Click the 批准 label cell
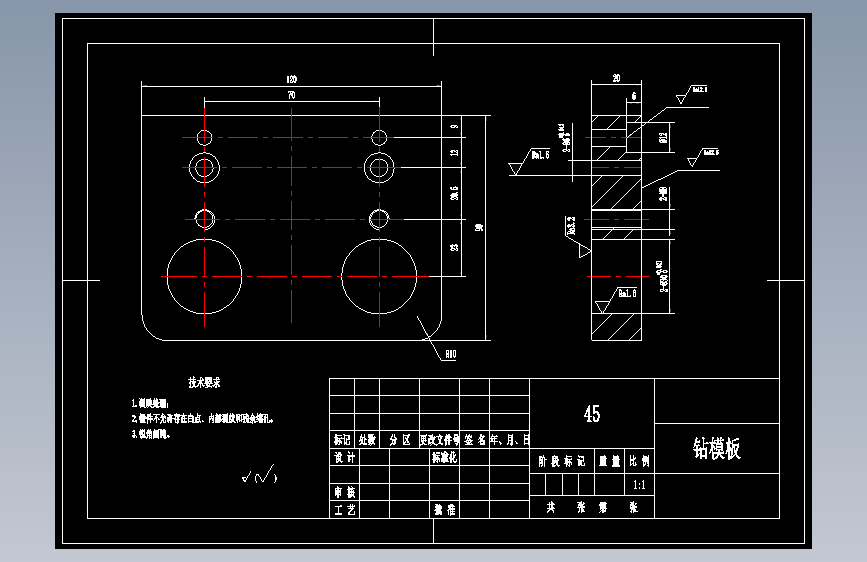This screenshot has height=562, width=867. [x=445, y=509]
